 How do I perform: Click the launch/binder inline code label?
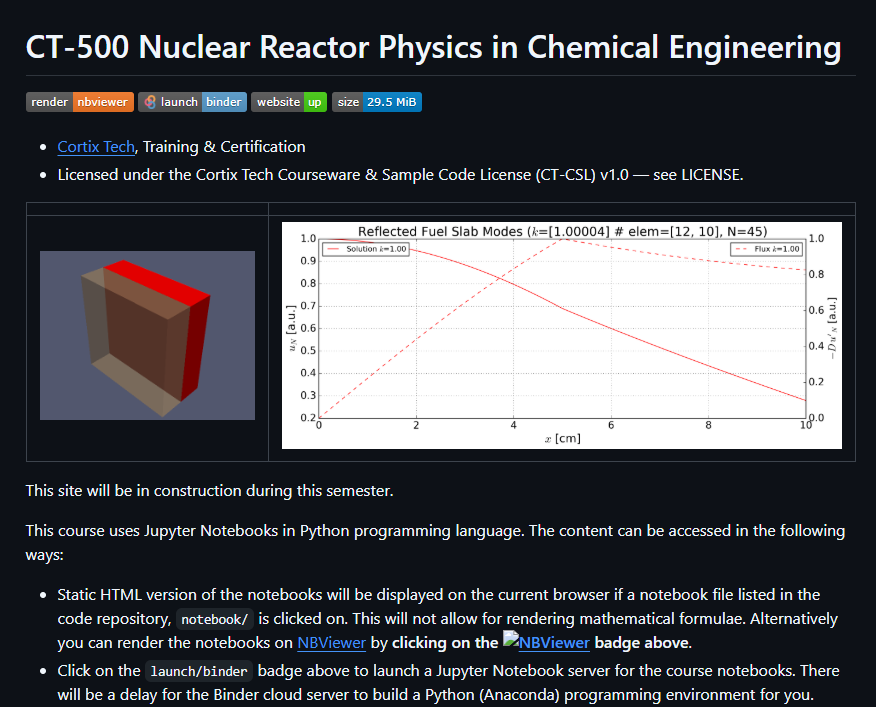pos(198,671)
